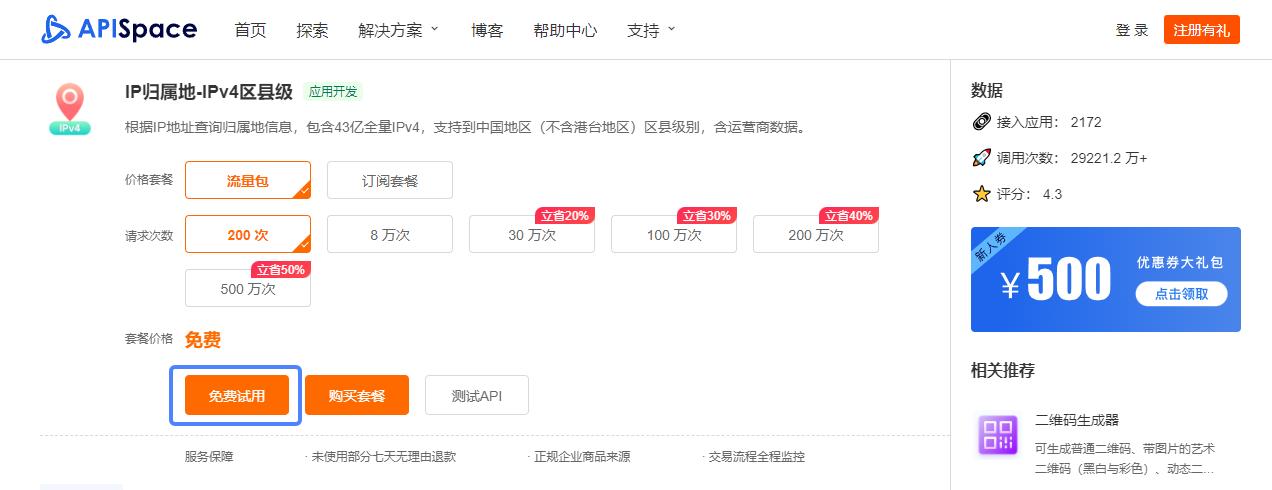Open the 首页 menu item

pos(250,30)
